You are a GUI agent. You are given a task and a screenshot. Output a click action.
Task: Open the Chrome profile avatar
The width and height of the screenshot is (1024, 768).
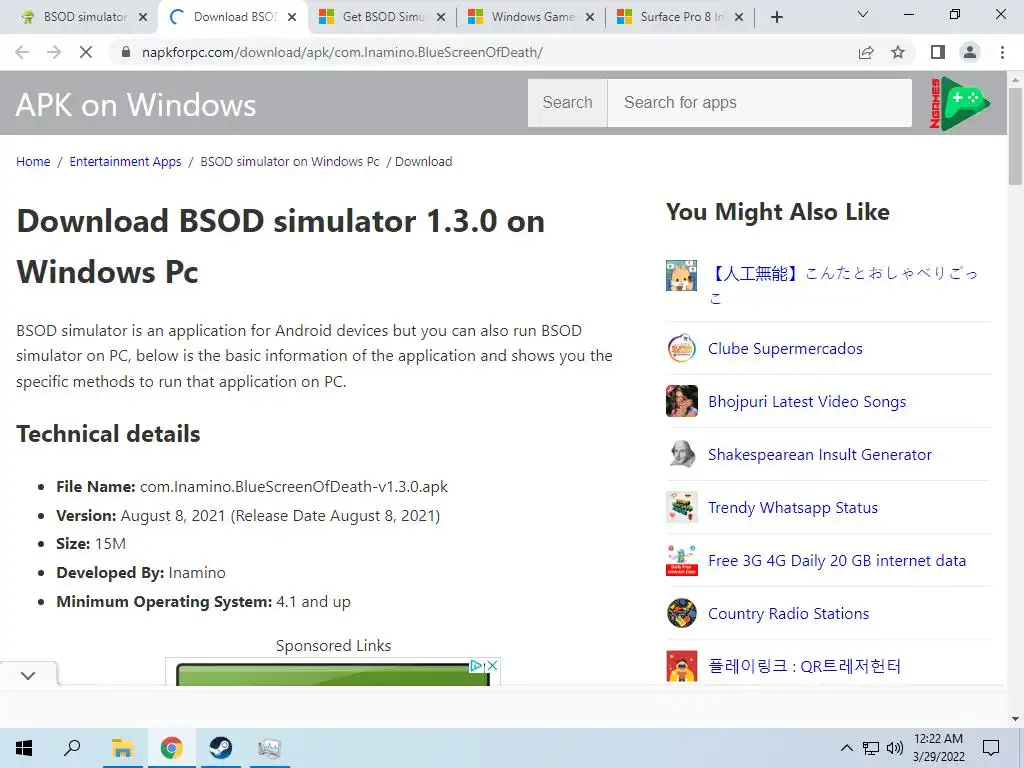(970, 52)
